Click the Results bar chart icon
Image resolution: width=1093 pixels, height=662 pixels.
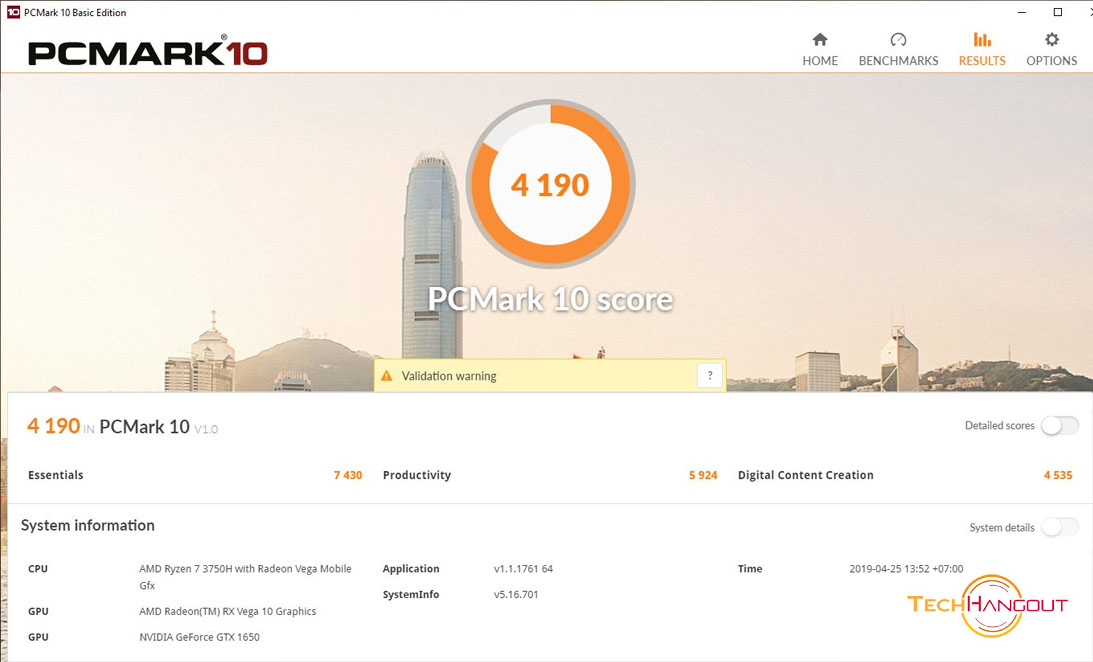point(982,39)
